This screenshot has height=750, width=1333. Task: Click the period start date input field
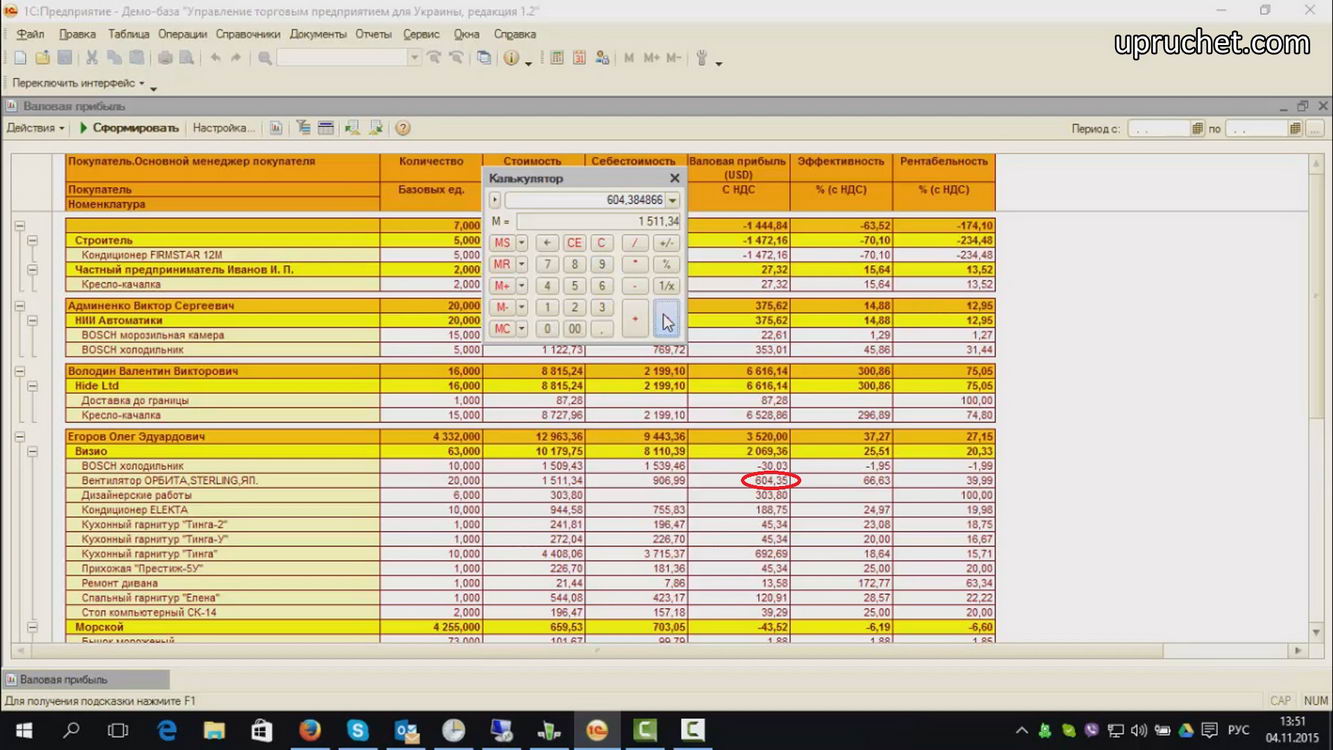(x=1159, y=129)
